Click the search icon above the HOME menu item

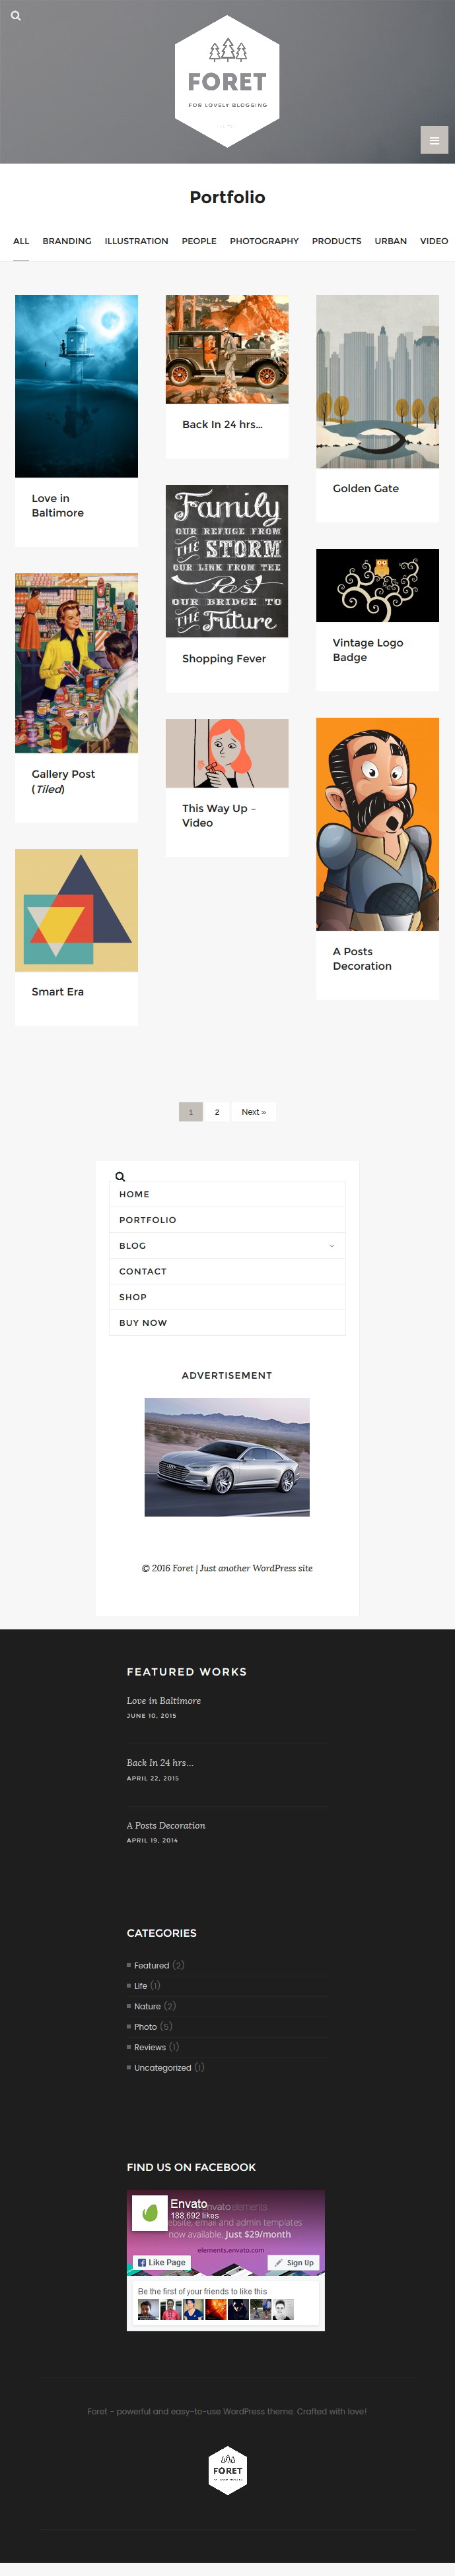pyautogui.click(x=120, y=1176)
